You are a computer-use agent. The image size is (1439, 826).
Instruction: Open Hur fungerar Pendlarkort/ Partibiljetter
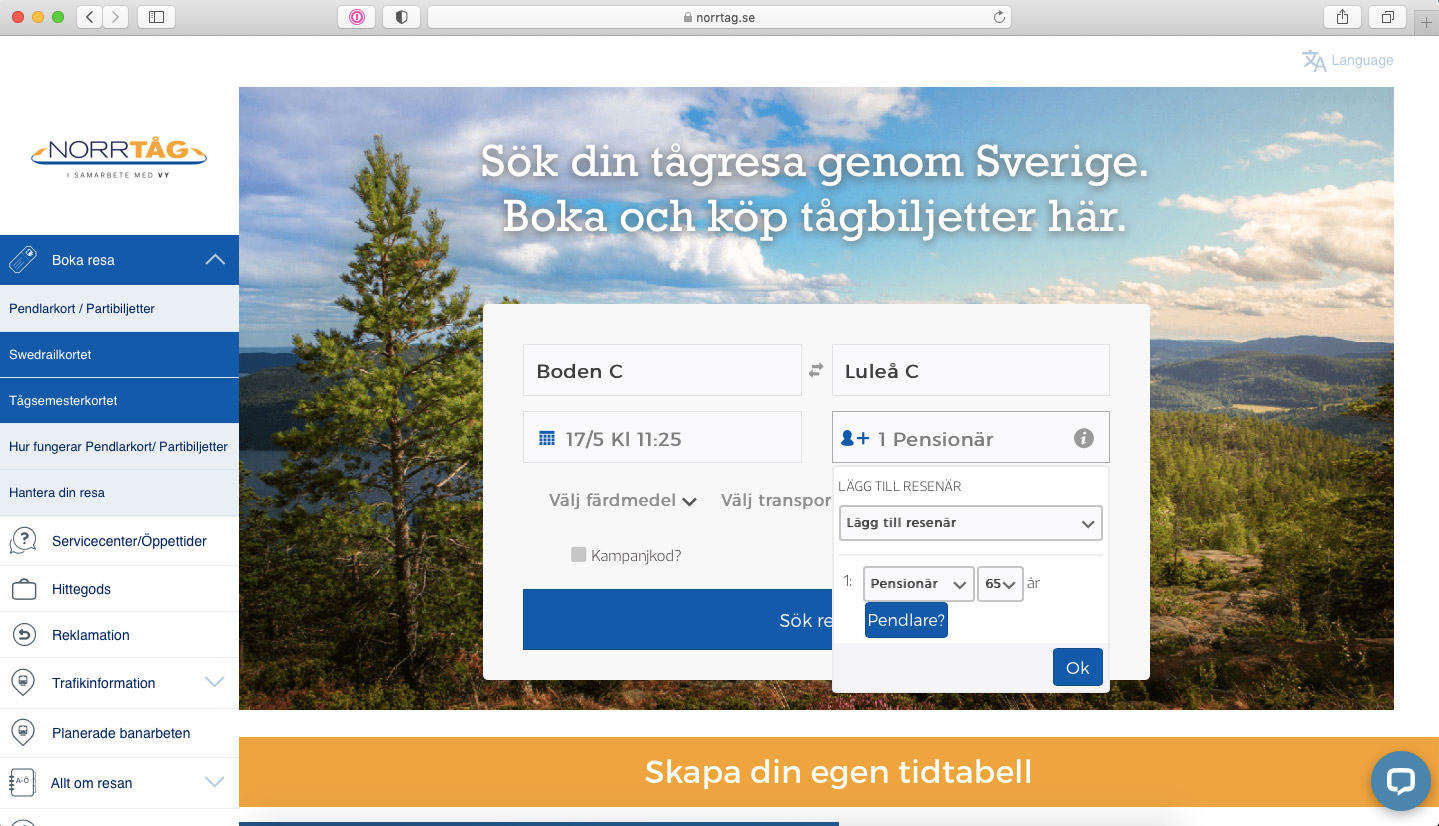119,447
